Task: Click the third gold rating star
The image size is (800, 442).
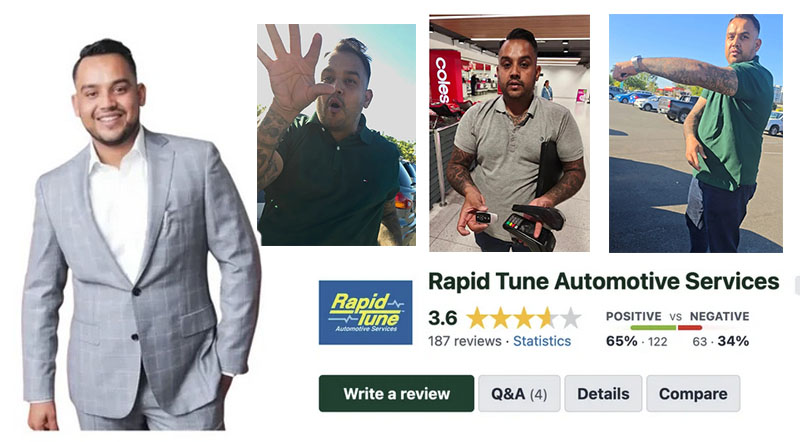Action: pos(523,318)
